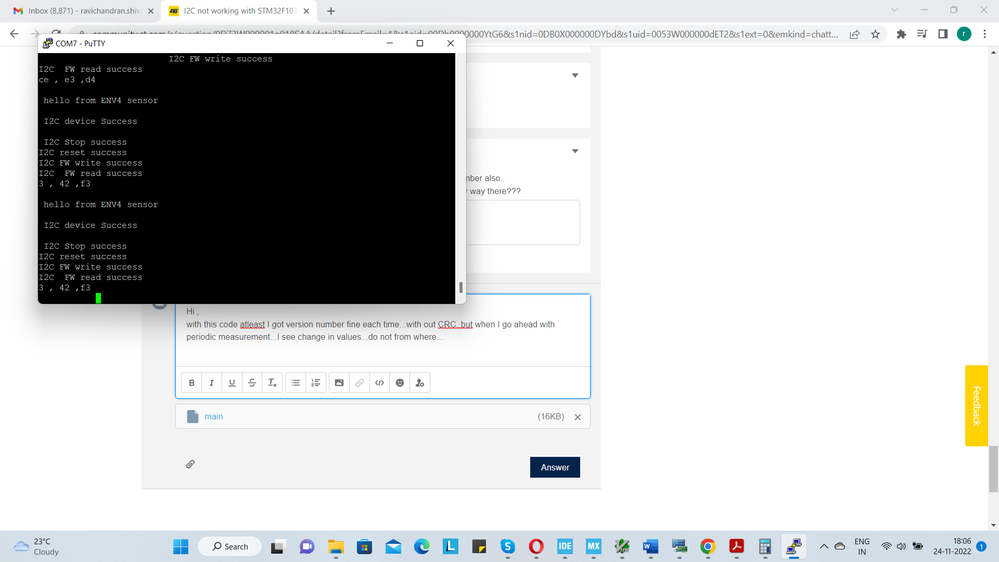Screen dimensions: 999x562
Task: Open the browser extensions puzzle icon
Action: (x=901, y=34)
